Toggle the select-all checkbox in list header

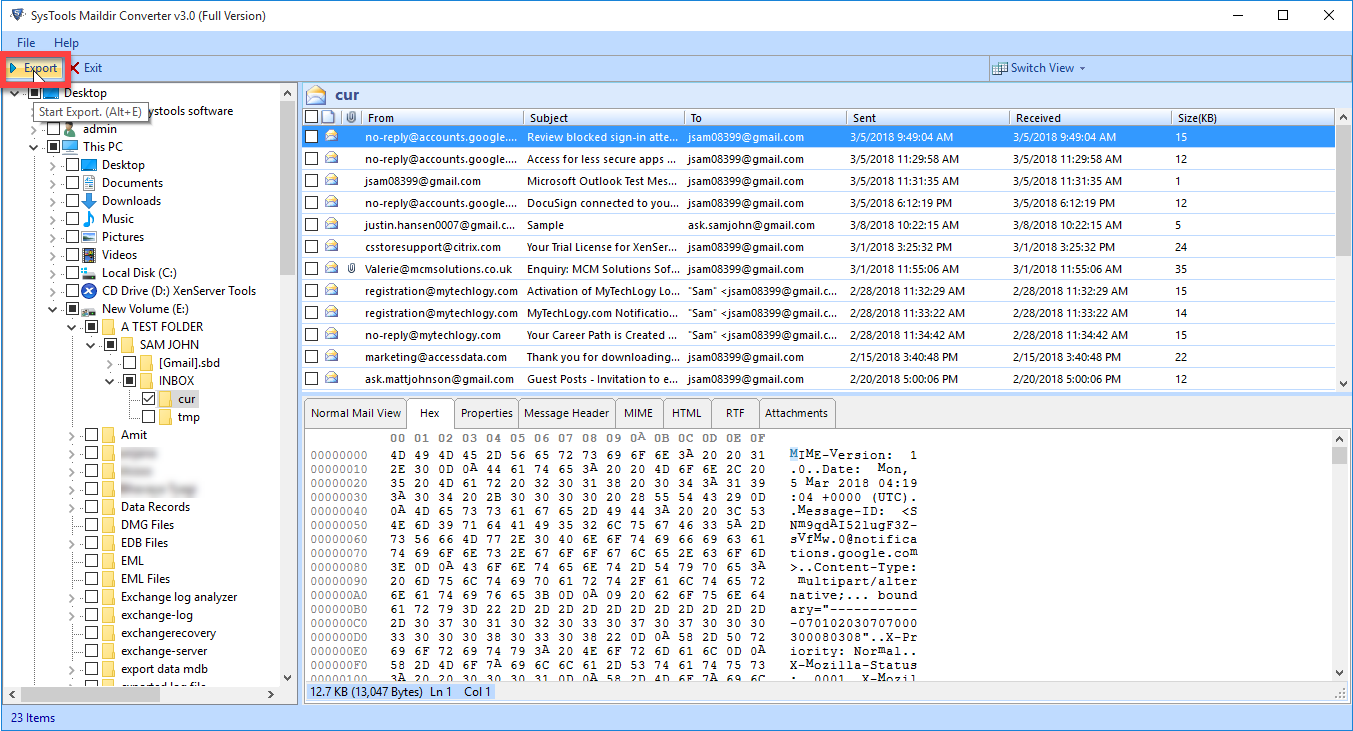(x=312, y=118)
